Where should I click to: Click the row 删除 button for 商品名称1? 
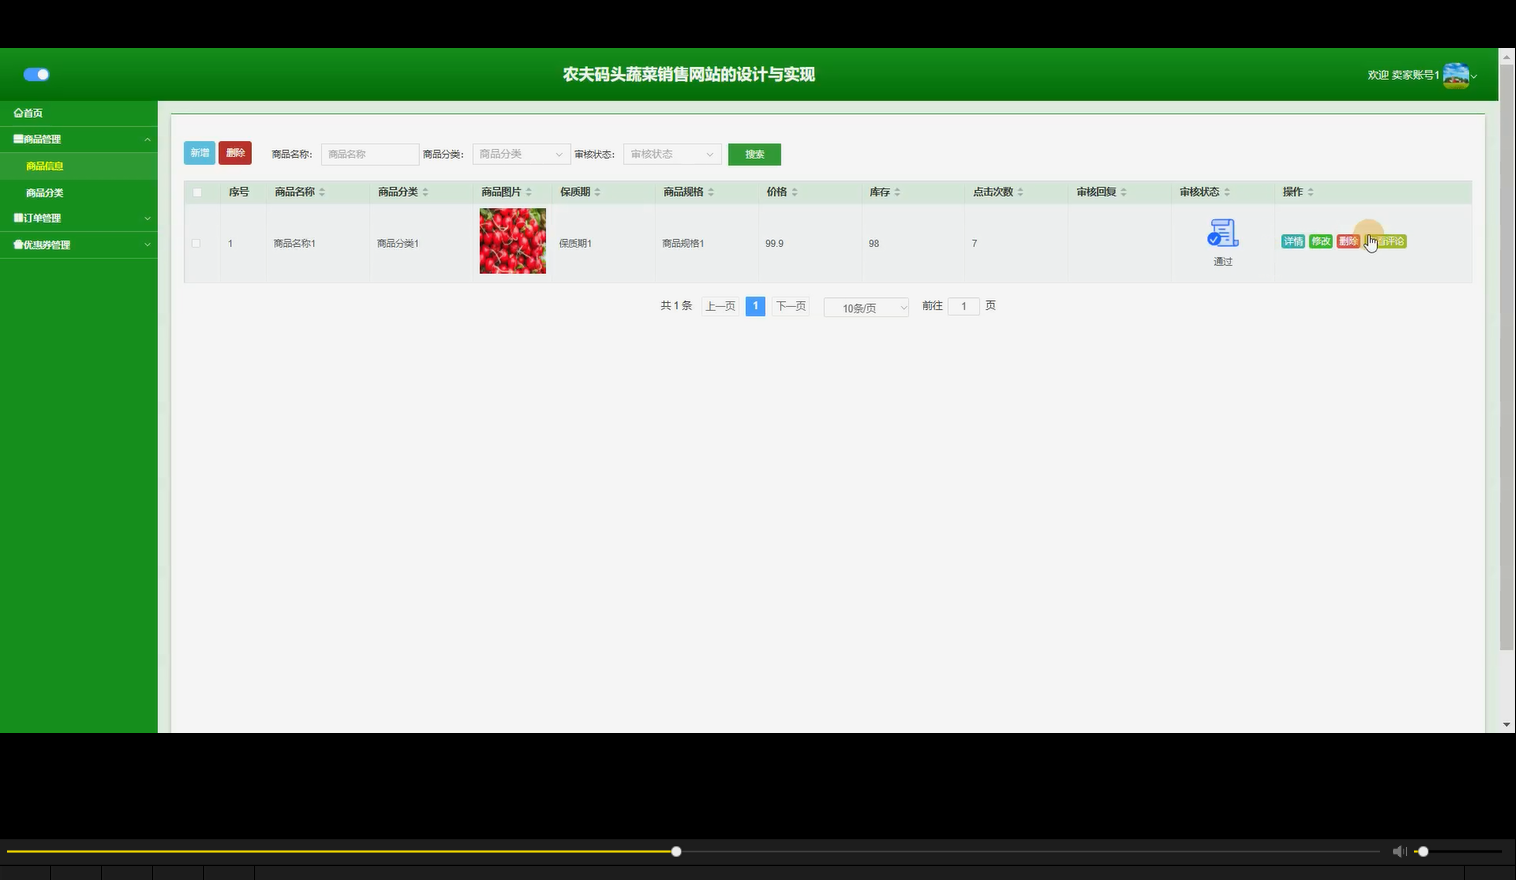(x=1348, y=241)
